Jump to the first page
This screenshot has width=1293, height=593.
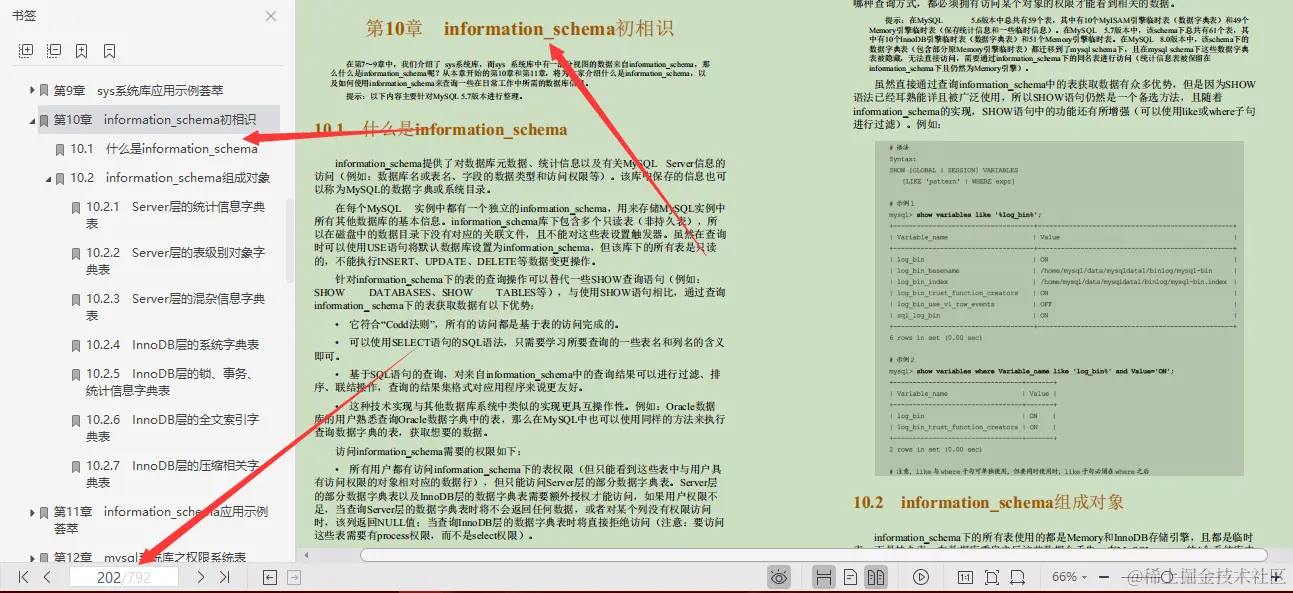point(24,577)
